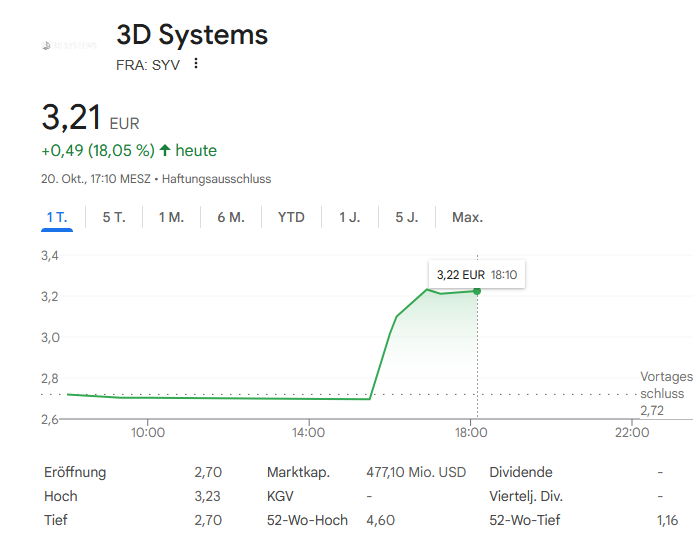Show the Max. time range chart
Viewport: 695px width, 545px height.
click(x=467, y=217)
